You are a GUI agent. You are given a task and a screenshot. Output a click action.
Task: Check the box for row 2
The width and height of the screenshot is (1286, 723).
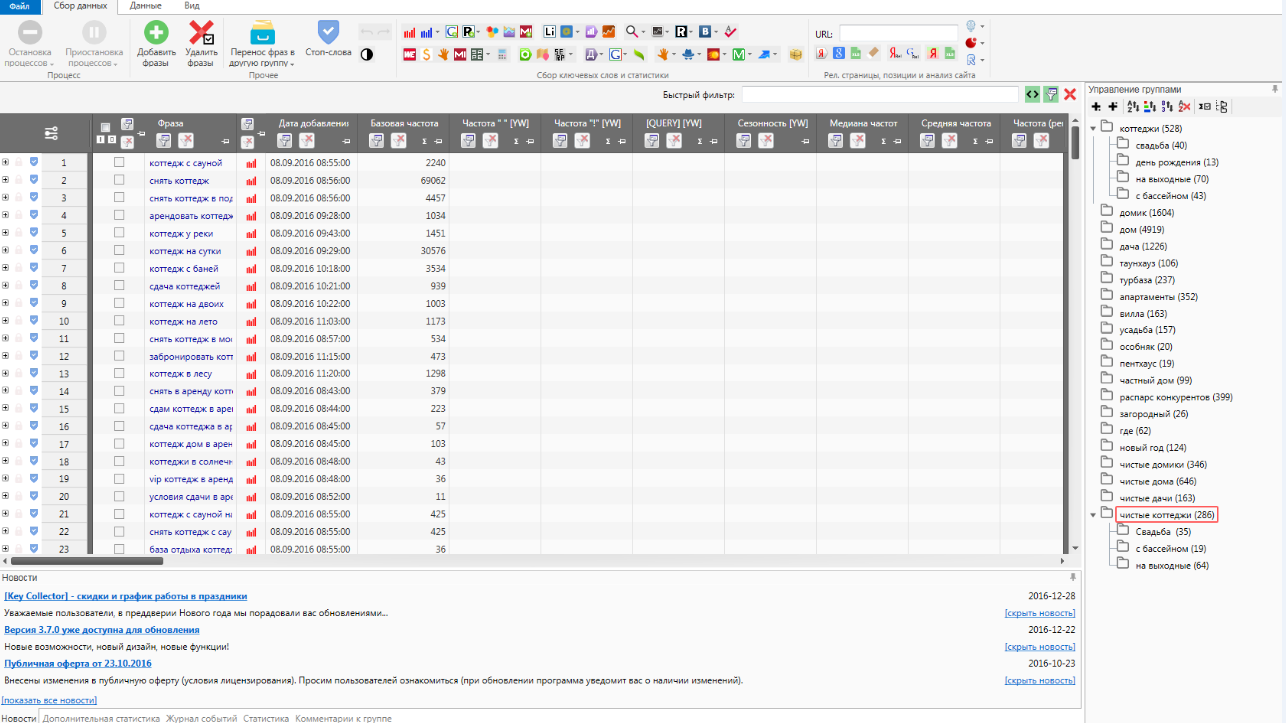119,180
